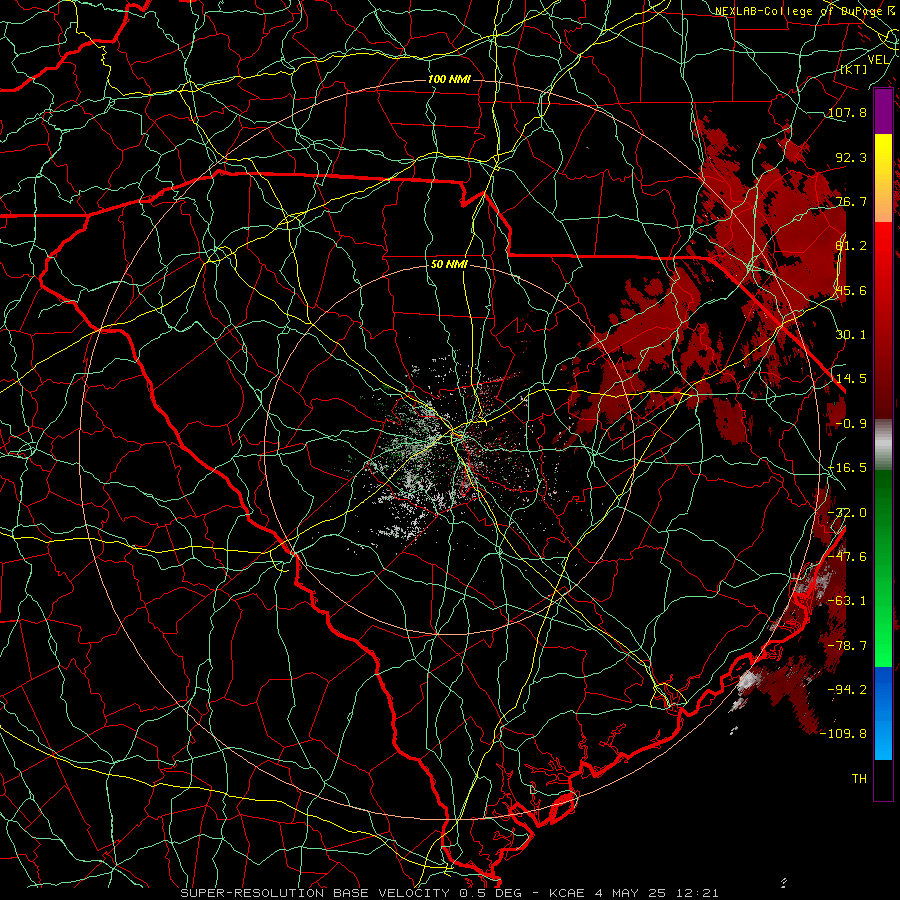The height and width of the screenshot is (900, 900).
Task: Select the -32.0 legend value
Action: pos(847,513)
